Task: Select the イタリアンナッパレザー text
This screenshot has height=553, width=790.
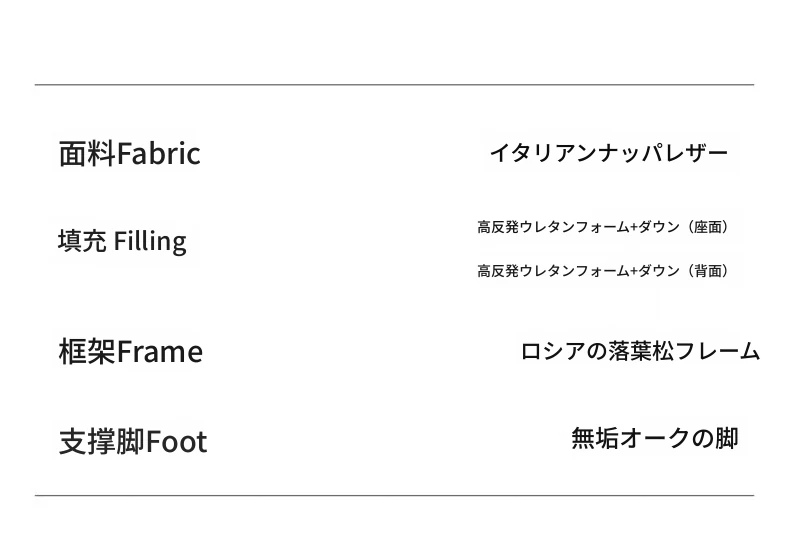Action: [609, 153]
